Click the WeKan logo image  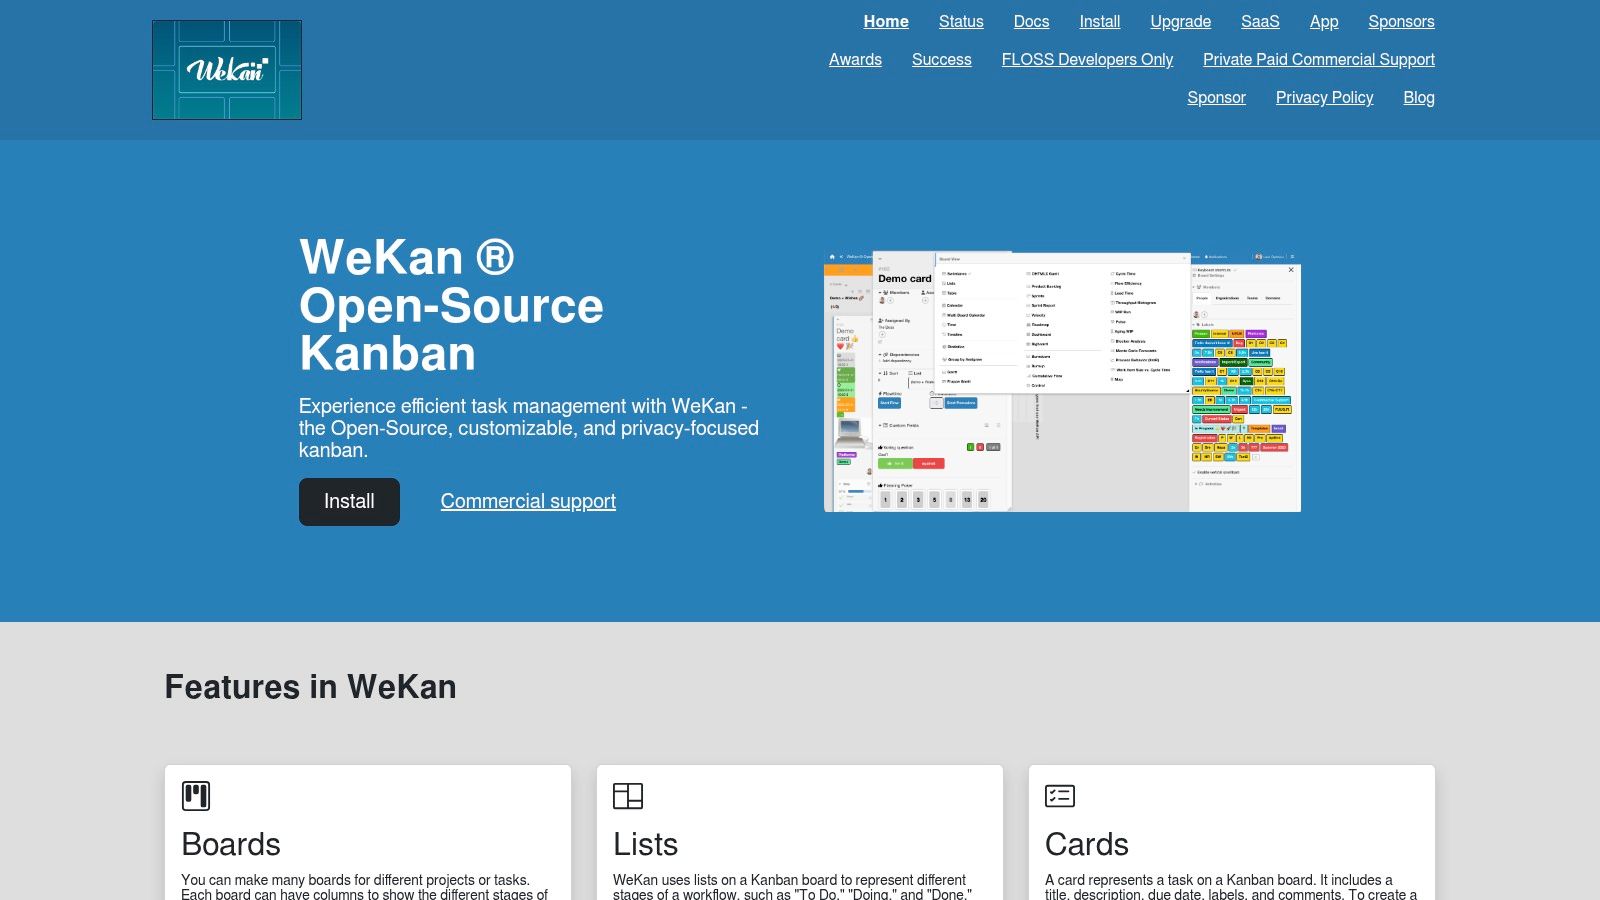[x=227, y=70]
